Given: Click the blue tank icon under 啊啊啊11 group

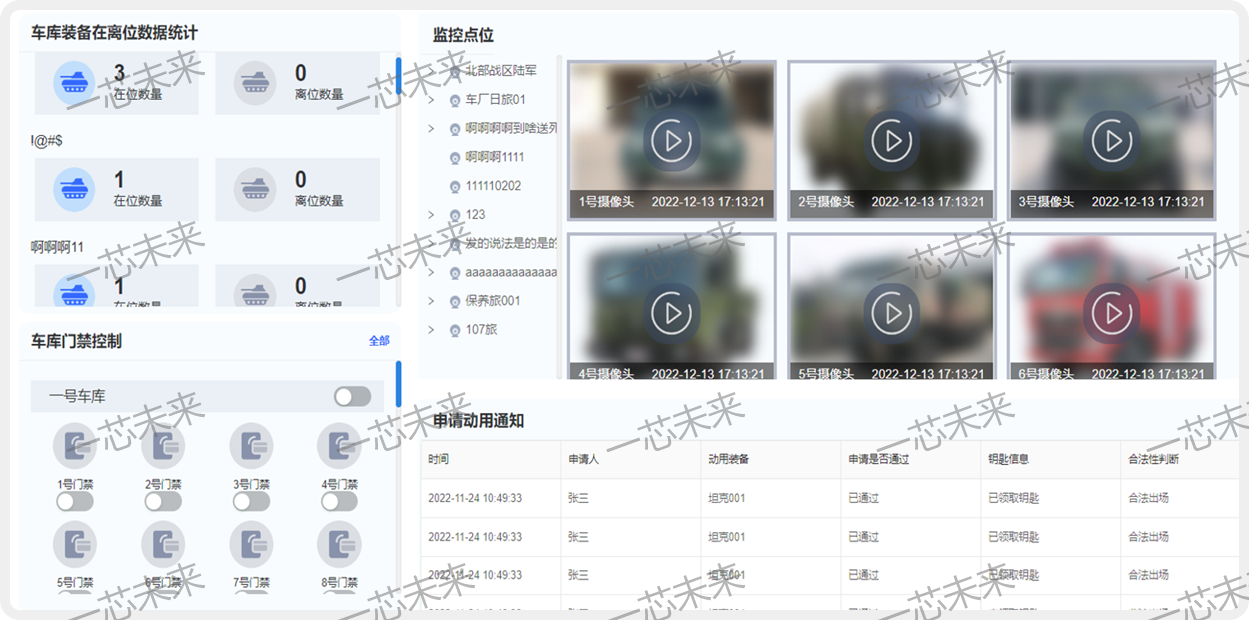Looking at the screenshot, I should pyautogui.click(x=74, y=290).
